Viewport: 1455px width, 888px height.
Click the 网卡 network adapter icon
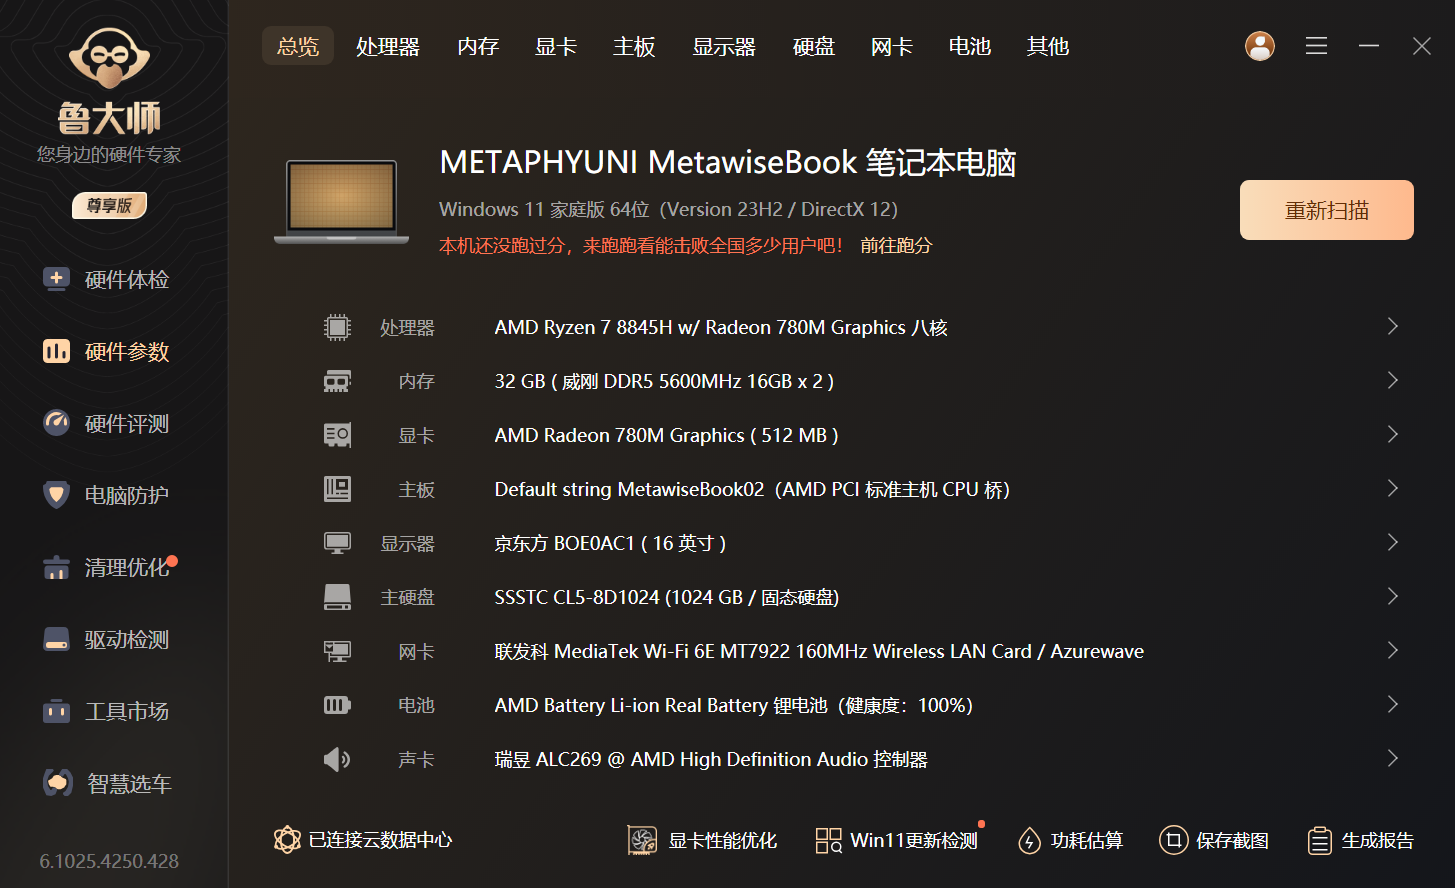tap(337, 651)
